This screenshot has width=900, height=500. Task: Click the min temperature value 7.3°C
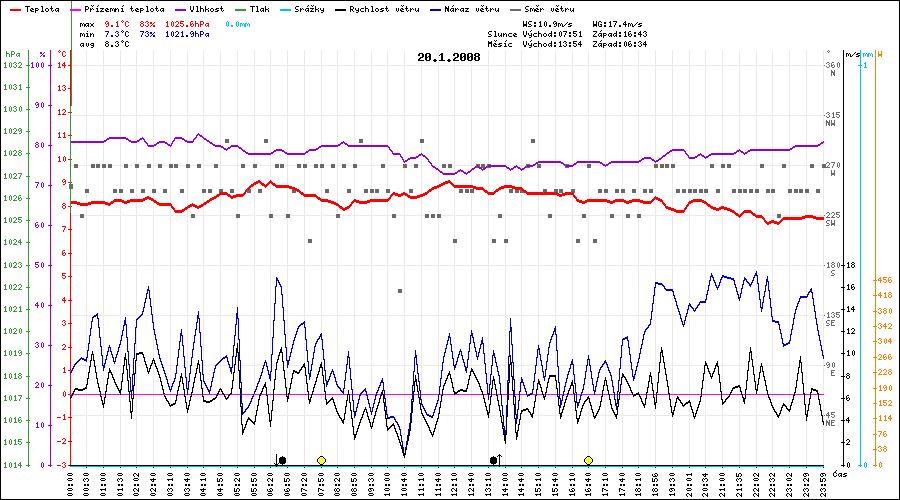coord(117,34)
